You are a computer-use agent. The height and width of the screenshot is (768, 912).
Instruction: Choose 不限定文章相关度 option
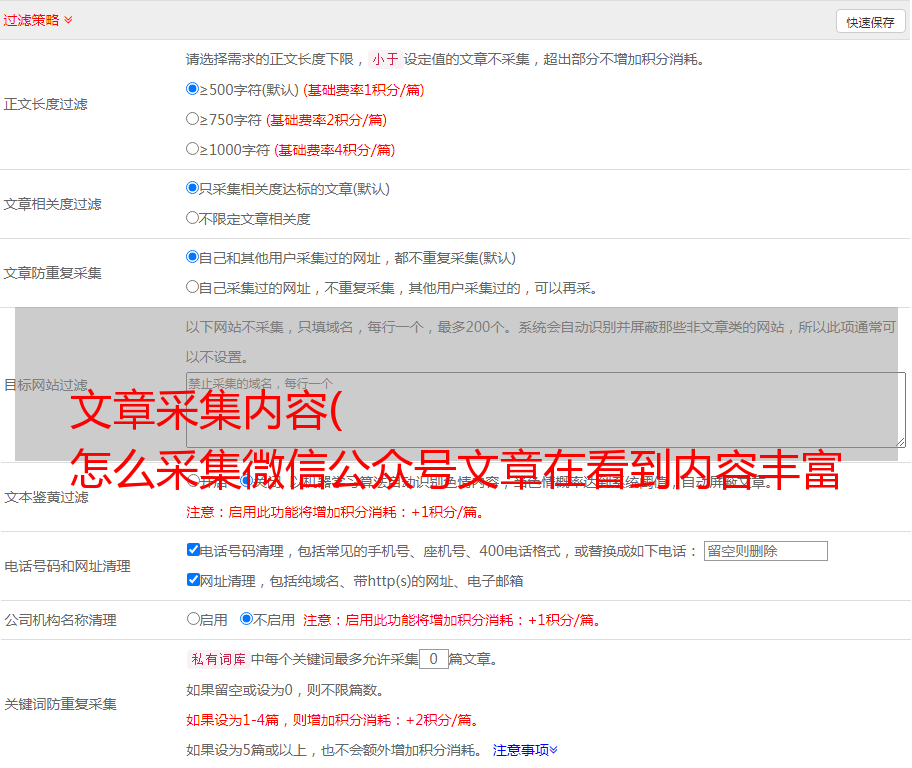(193, 218)
